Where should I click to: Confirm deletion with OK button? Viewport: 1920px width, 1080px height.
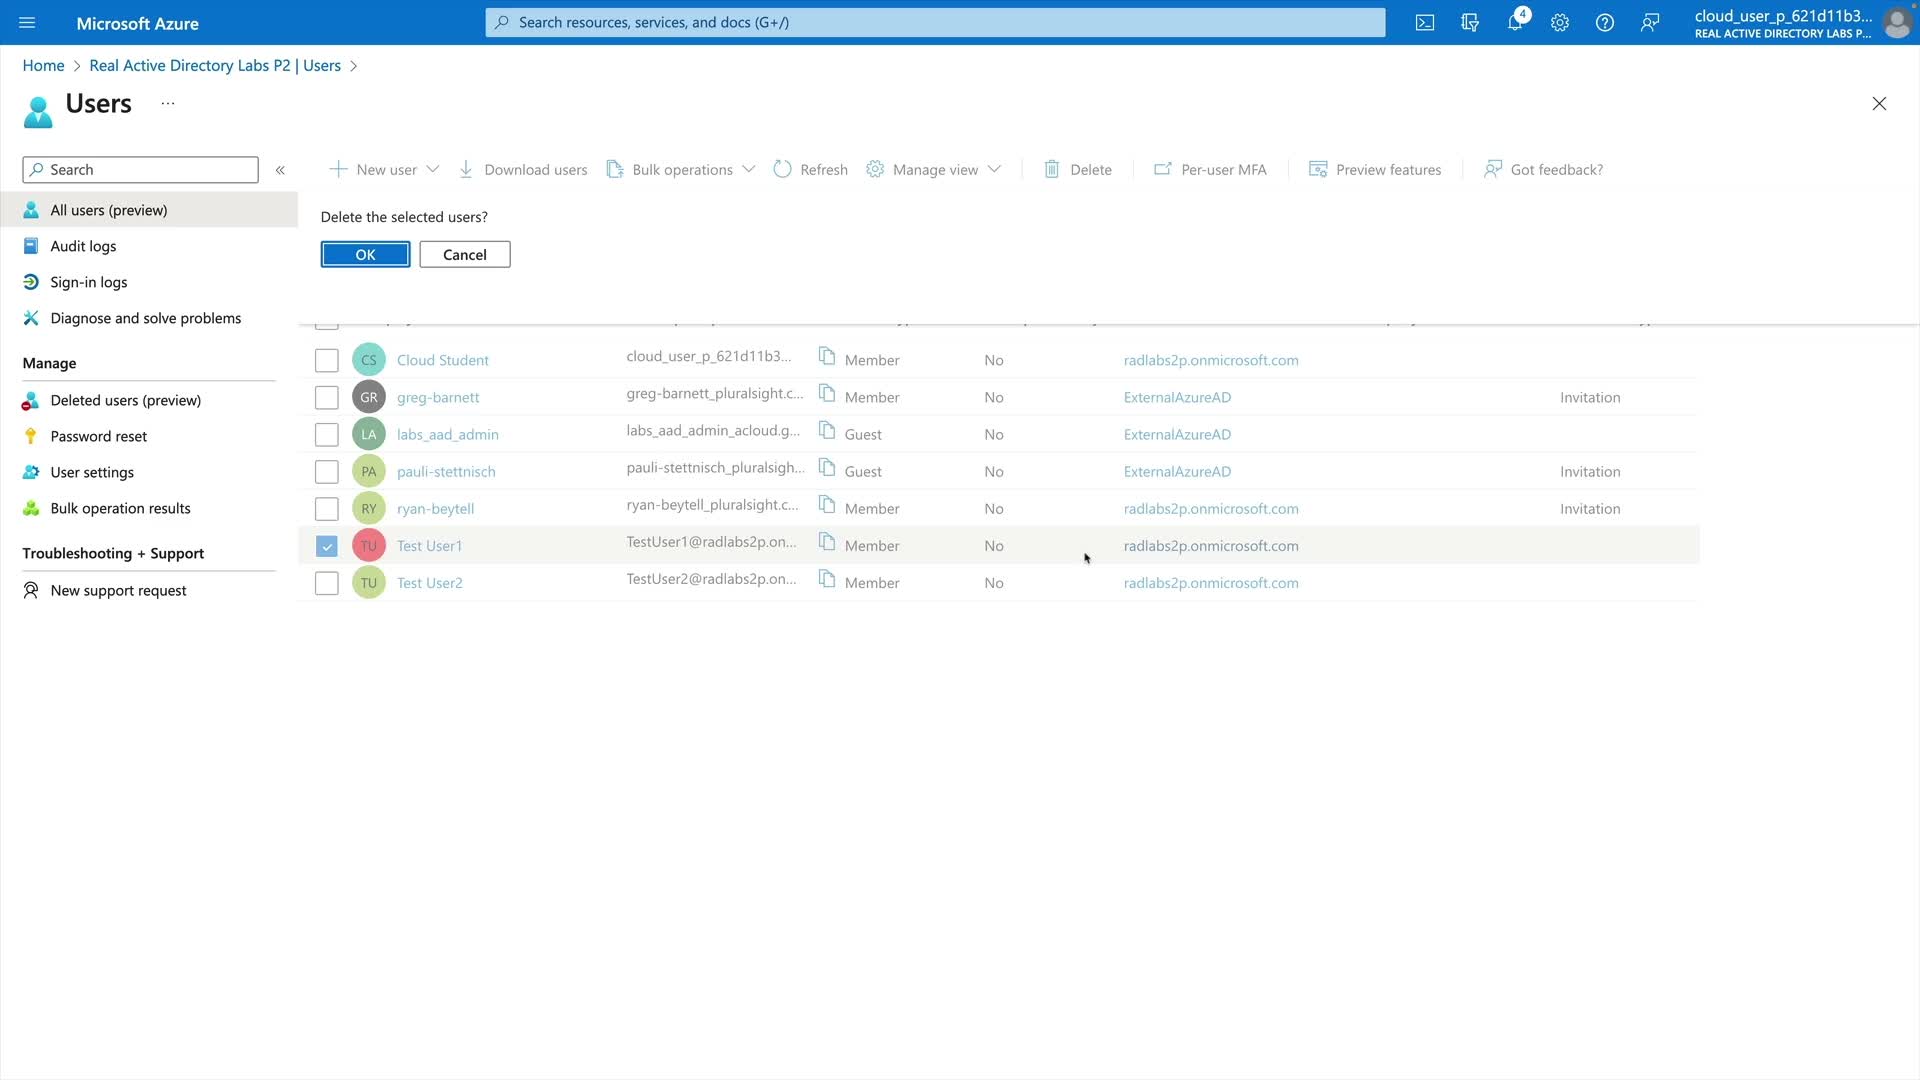365,255
